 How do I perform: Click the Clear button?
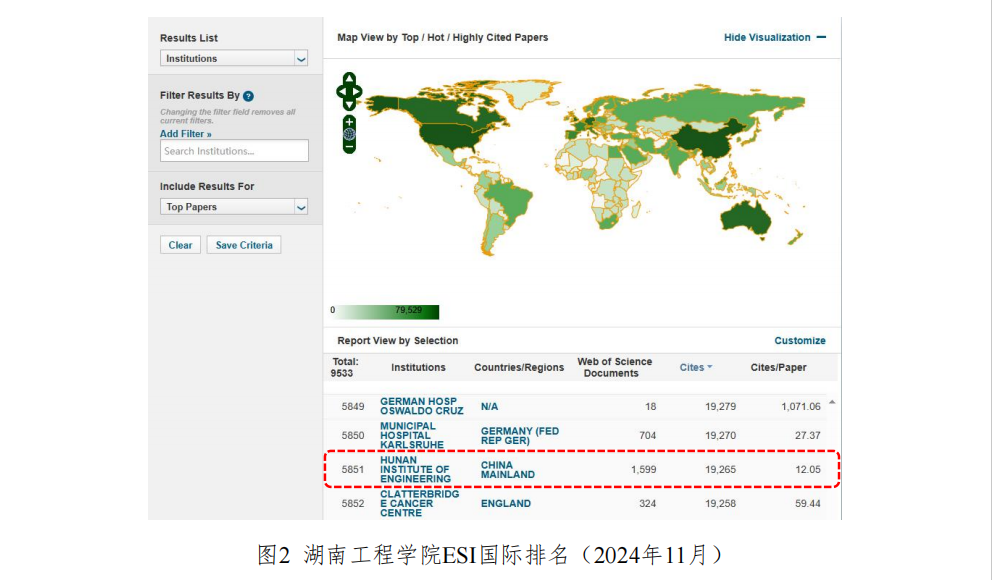point(180,245)
